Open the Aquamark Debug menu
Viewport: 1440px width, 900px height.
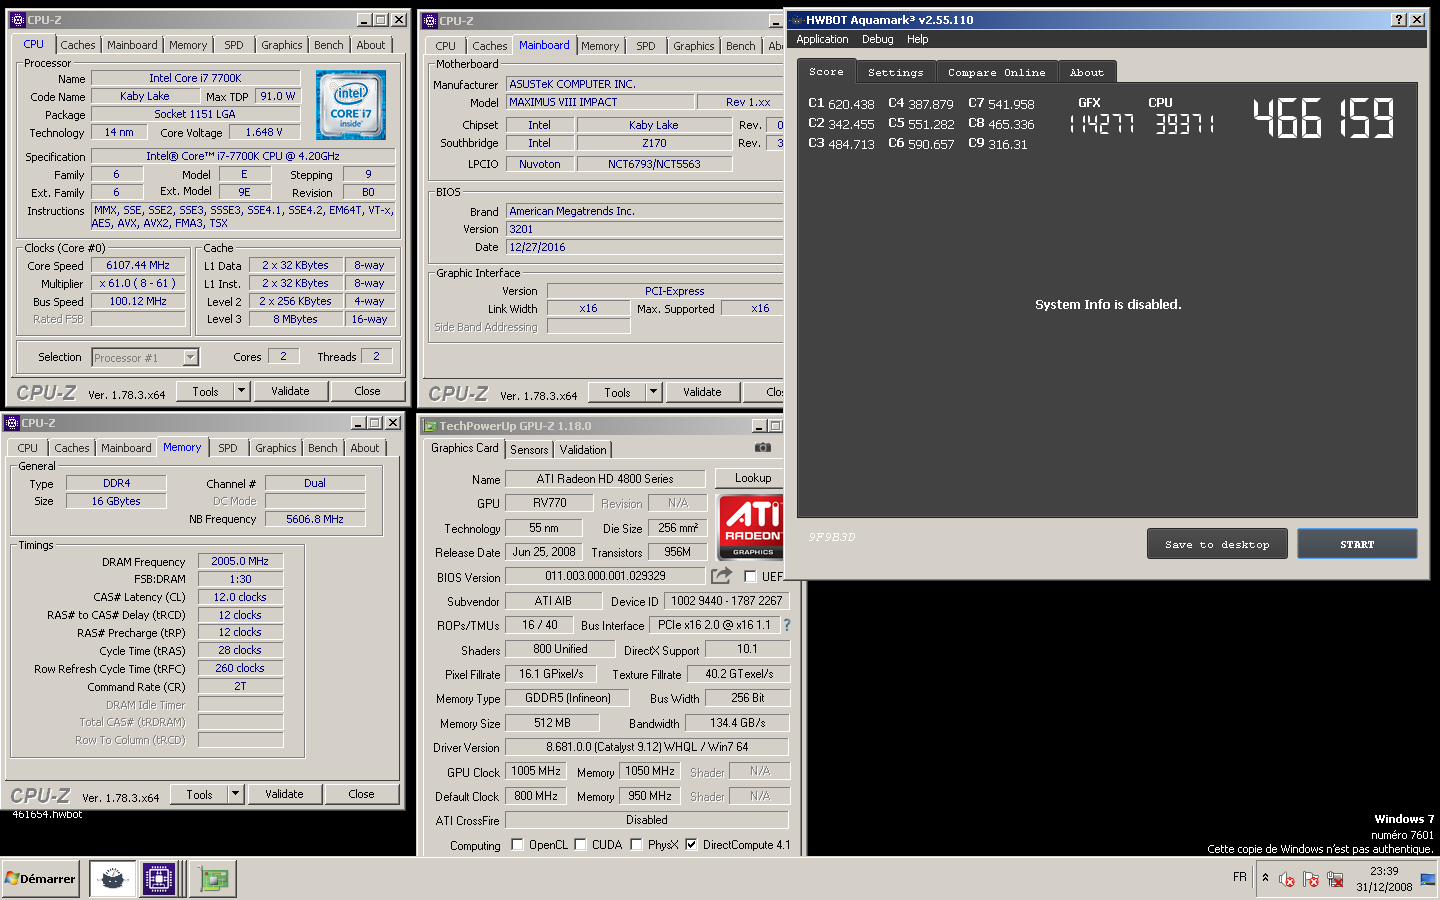click(878, 40)
